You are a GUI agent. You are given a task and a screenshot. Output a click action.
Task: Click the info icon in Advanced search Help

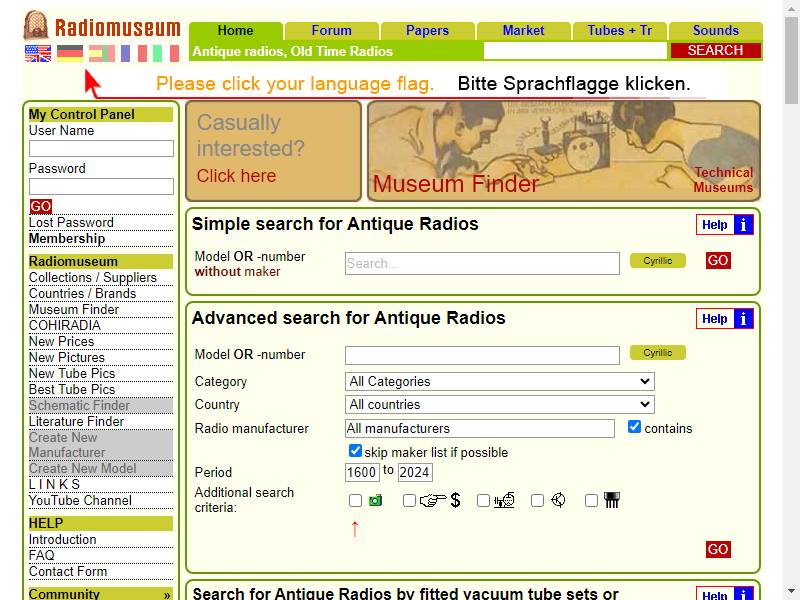tap(743, 319)
